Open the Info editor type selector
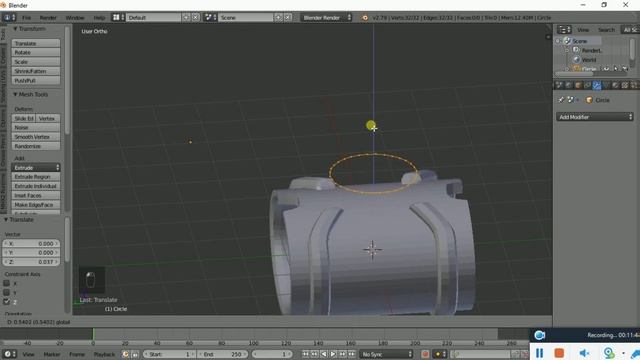 point(9,18)
